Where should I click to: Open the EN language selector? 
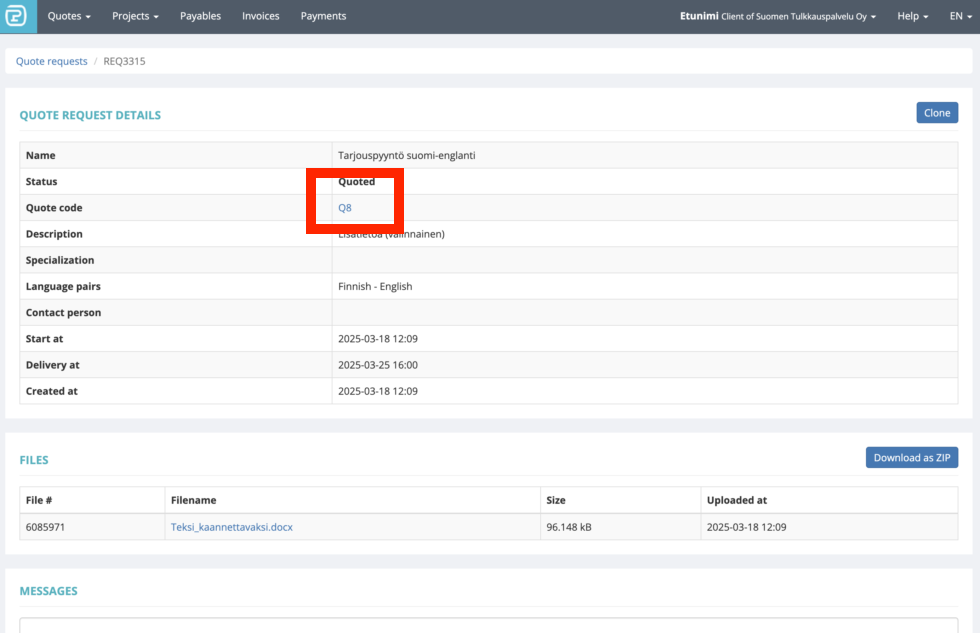coord(961,16)
